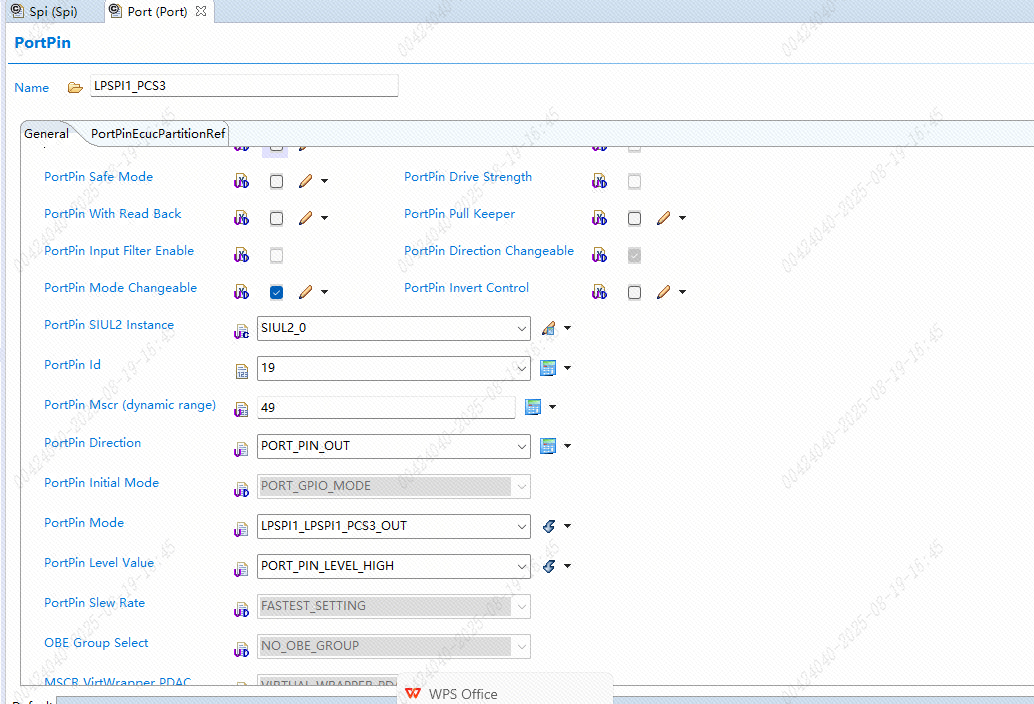Uncheck the PortPin Mode Changeable checkbox

(x=276, y=292)
